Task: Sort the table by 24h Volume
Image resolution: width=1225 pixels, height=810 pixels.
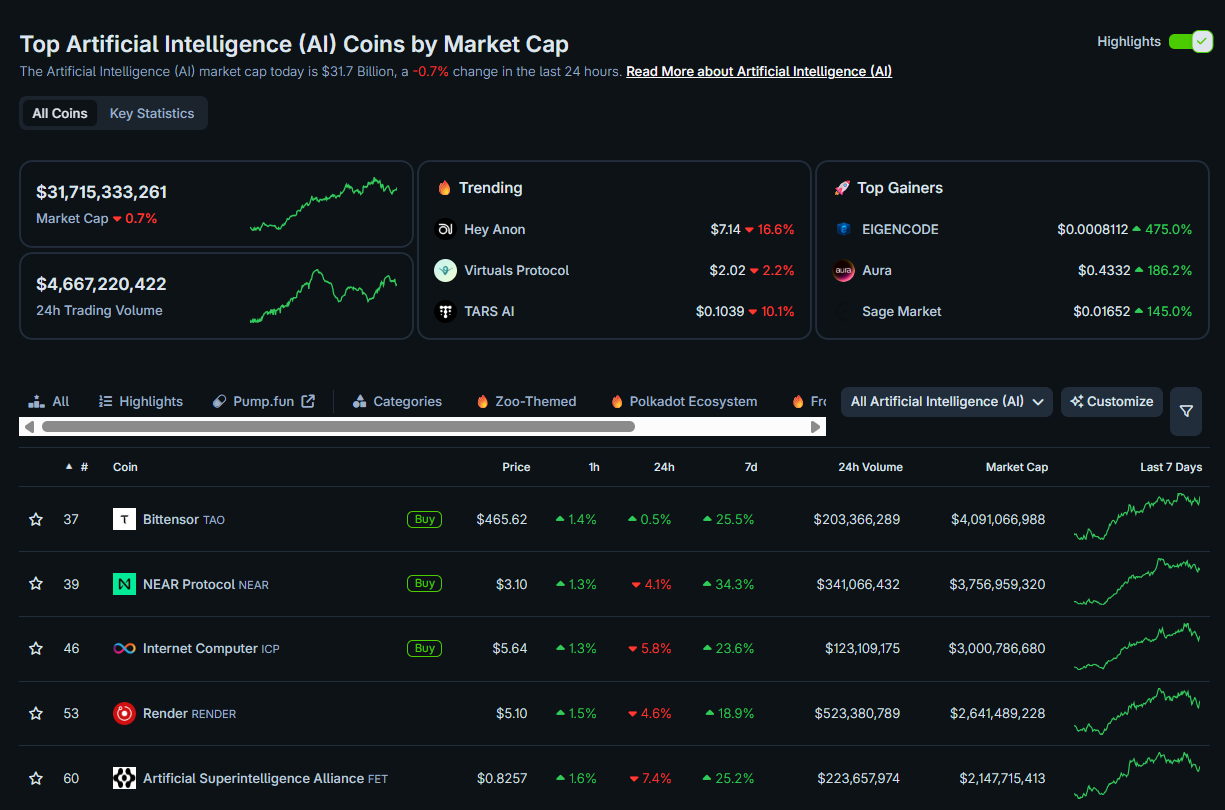Action: point(870,467)
